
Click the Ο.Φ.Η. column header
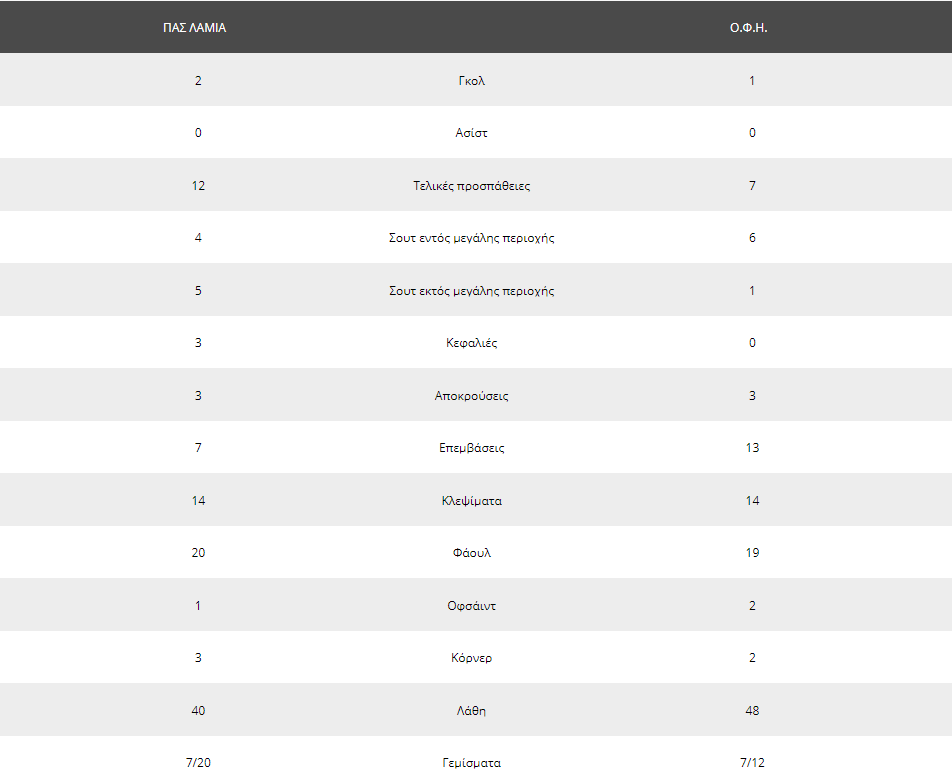pyautogui.click(x=749, y=28)
